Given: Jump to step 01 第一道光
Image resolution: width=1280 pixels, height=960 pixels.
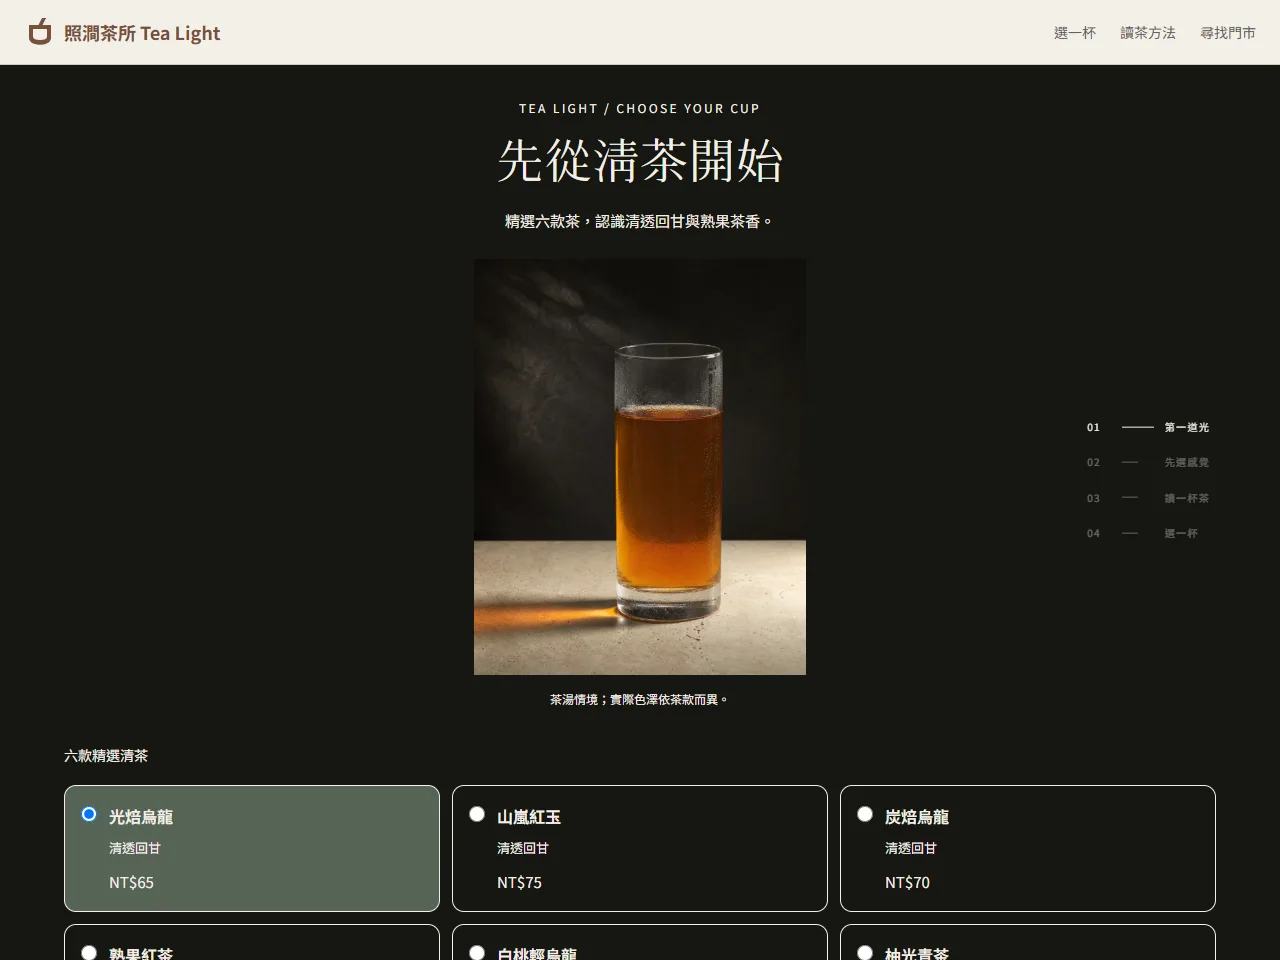Looking at the screenshot, I should 1148,427.
